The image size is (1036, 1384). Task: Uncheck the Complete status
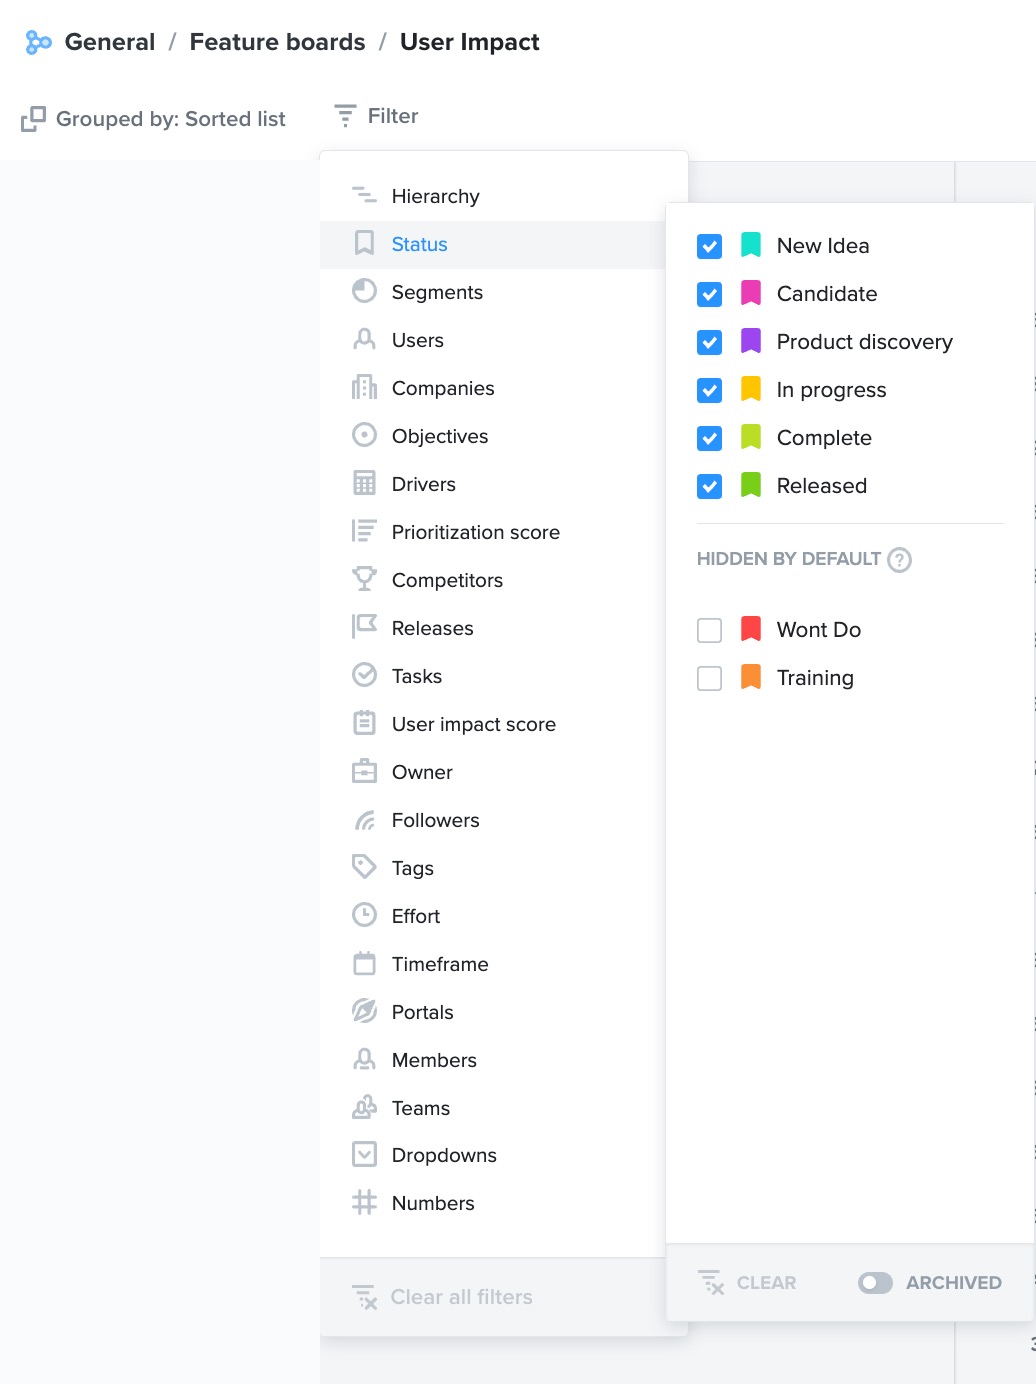coord(710,438)
